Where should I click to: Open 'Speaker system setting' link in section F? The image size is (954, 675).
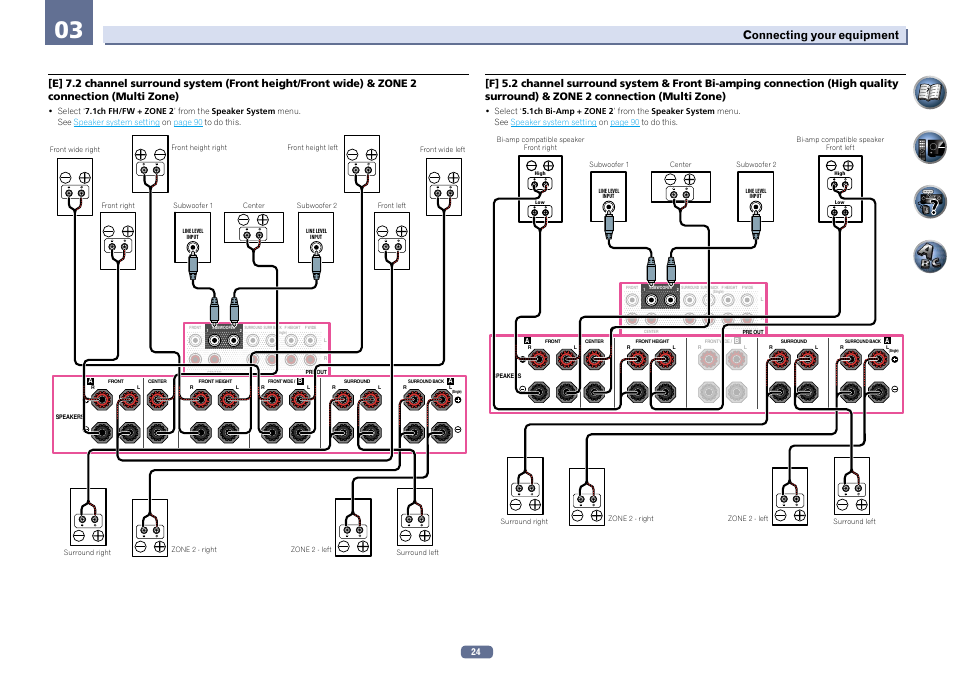pos(553,122)
